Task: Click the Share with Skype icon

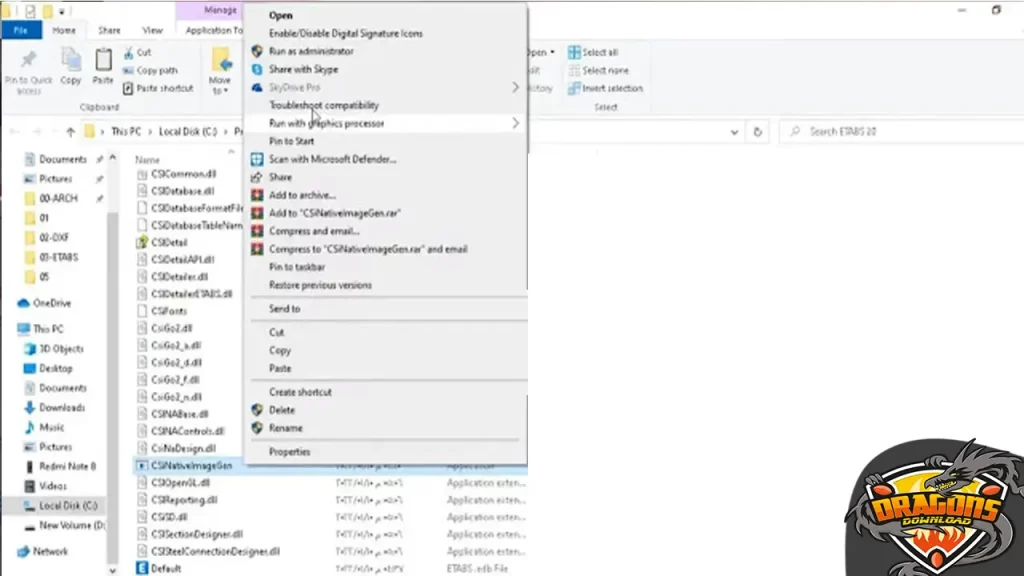Action: pyautogui.click(x=257, y=69)
